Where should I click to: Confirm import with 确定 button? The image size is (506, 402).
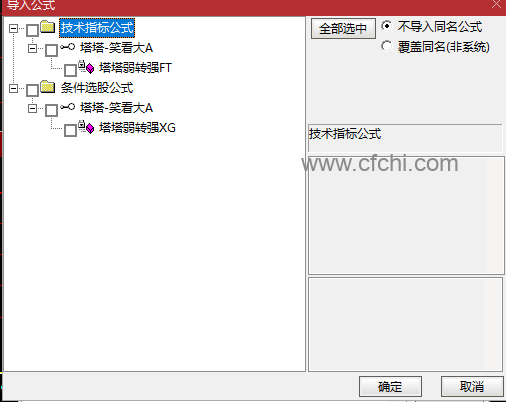click(x=390, y=387)
